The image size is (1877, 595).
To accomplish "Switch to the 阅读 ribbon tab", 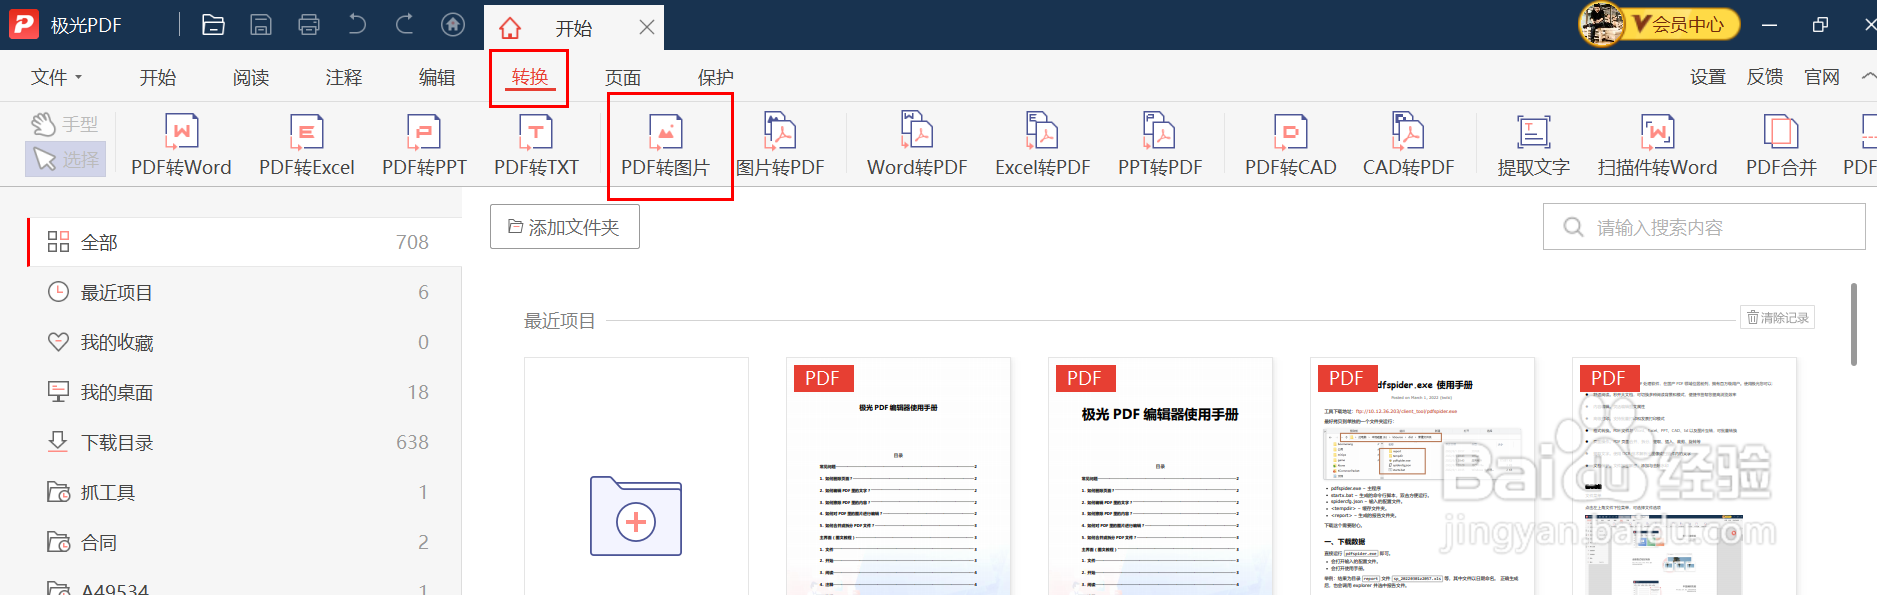I will coord(251,77).
